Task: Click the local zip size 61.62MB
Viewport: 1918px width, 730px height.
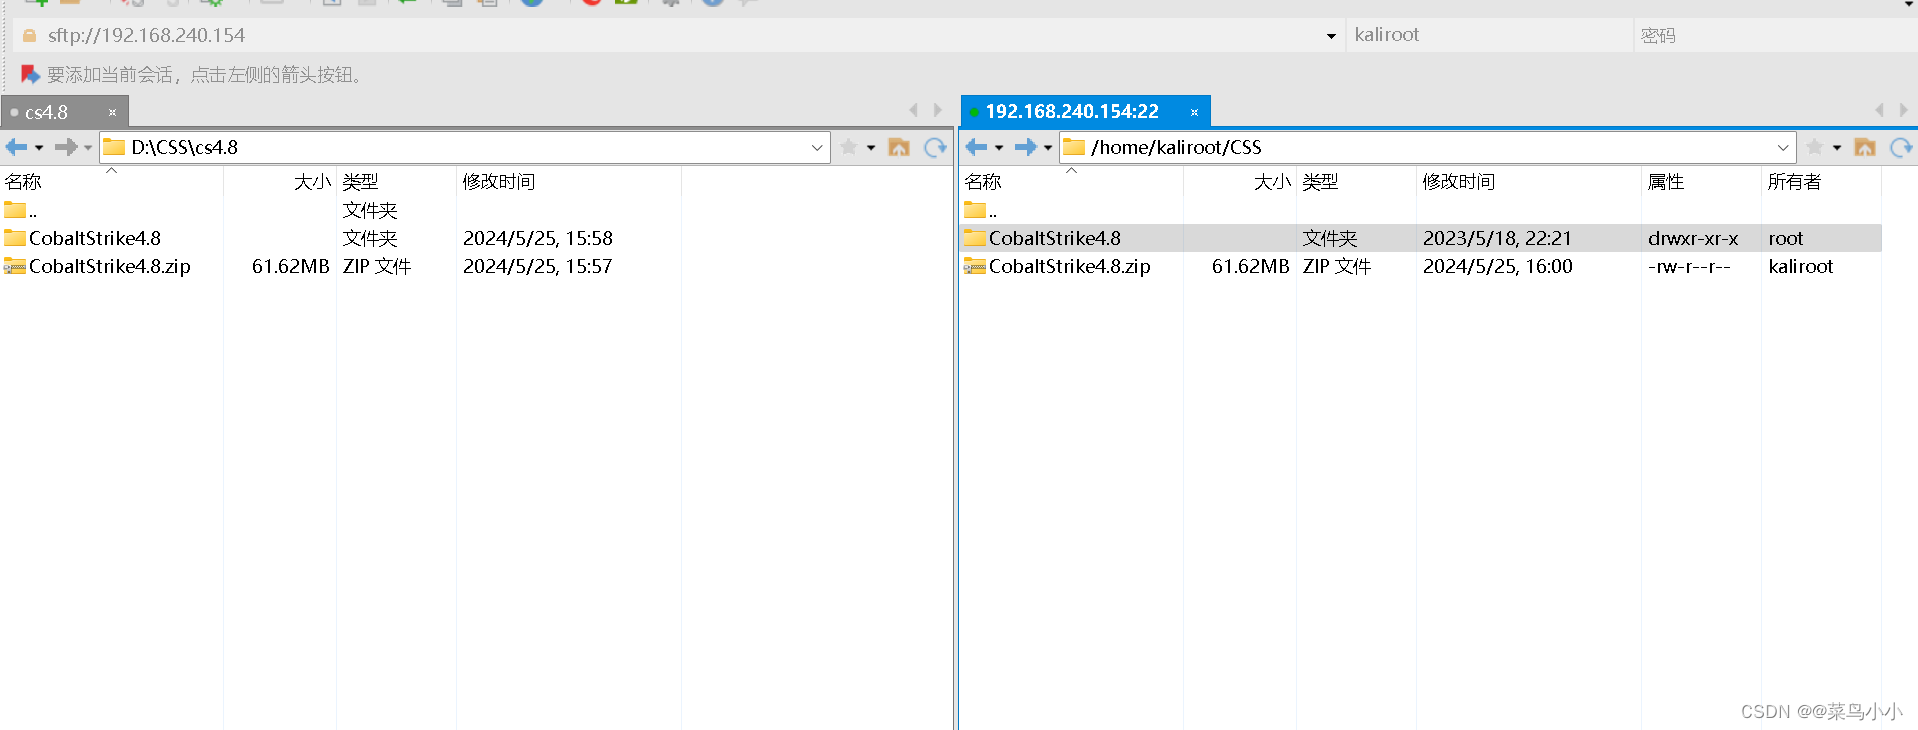Action: [x=290, y=266]
